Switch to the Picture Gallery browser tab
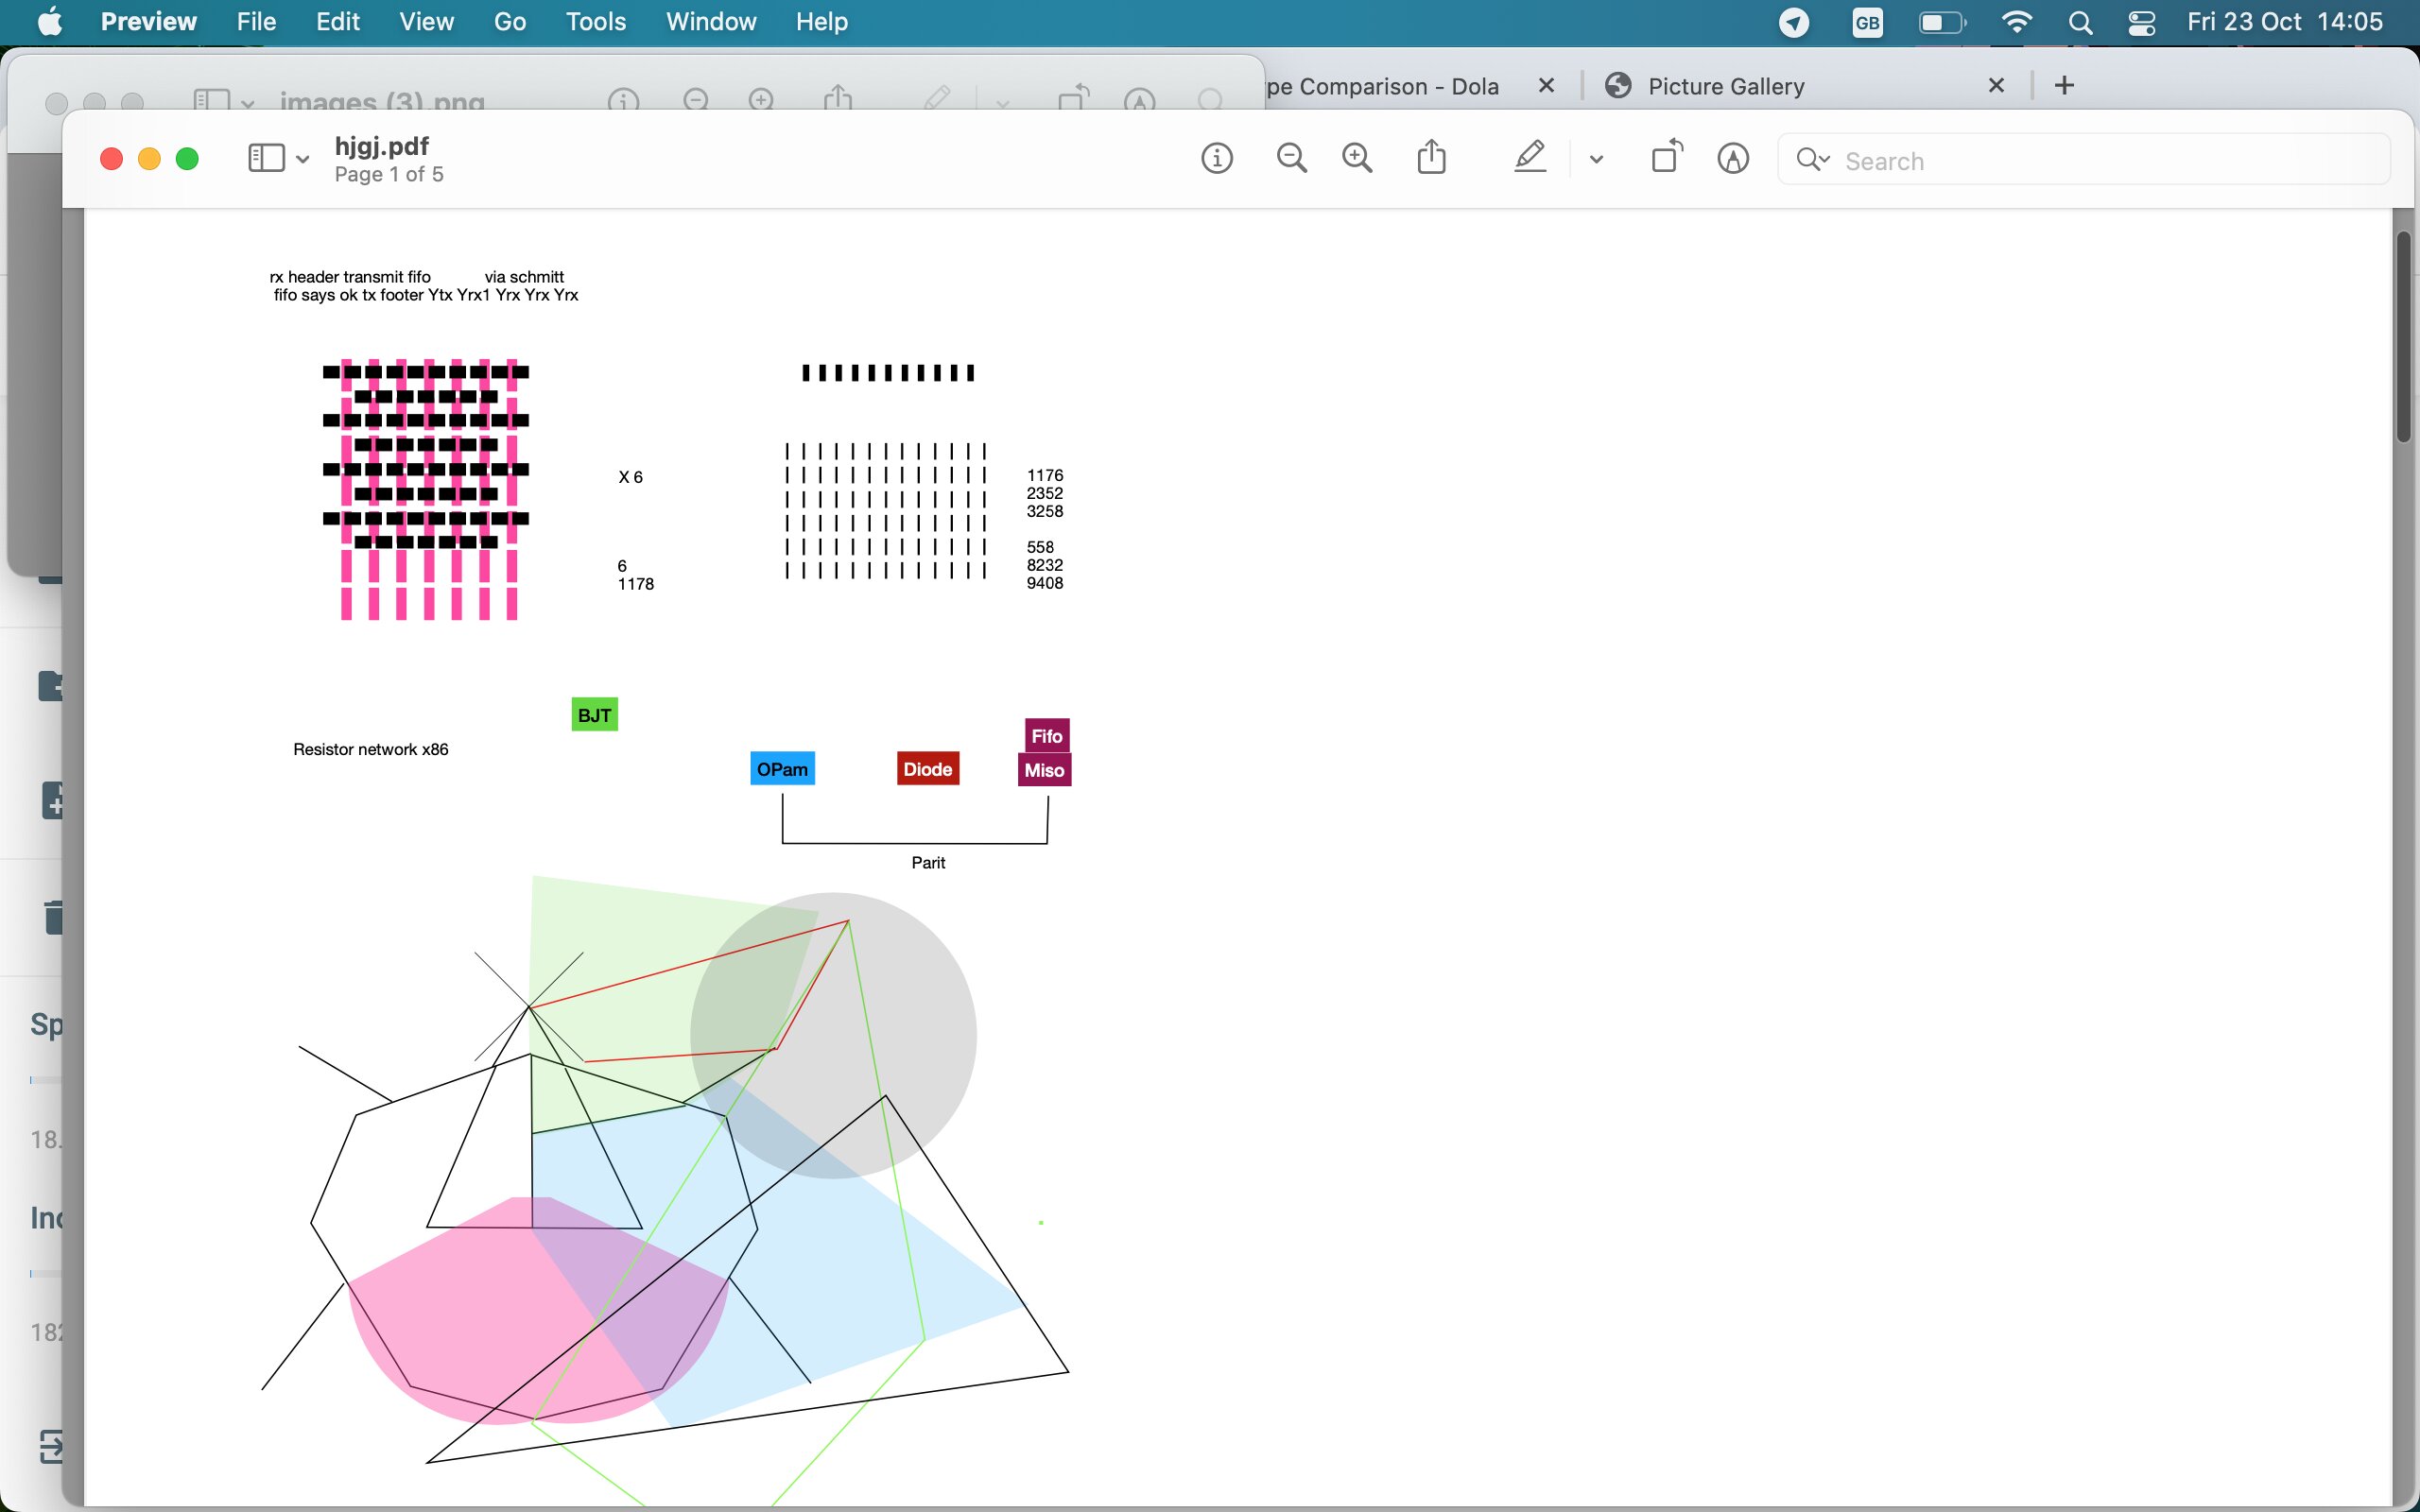 (x=1725, y=86)
